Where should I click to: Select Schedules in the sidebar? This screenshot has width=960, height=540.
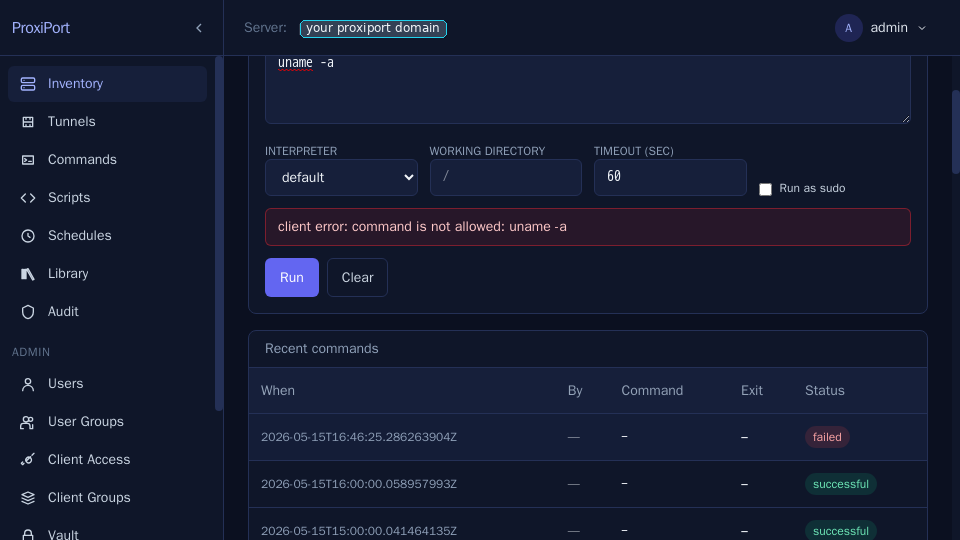click(107, 236)
